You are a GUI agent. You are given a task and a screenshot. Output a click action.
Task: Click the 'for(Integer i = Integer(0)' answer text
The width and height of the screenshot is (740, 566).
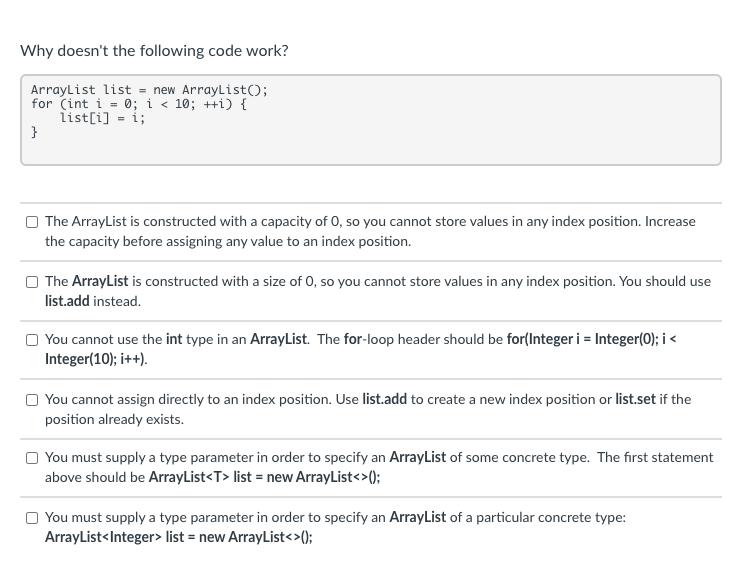coord(361,349)
